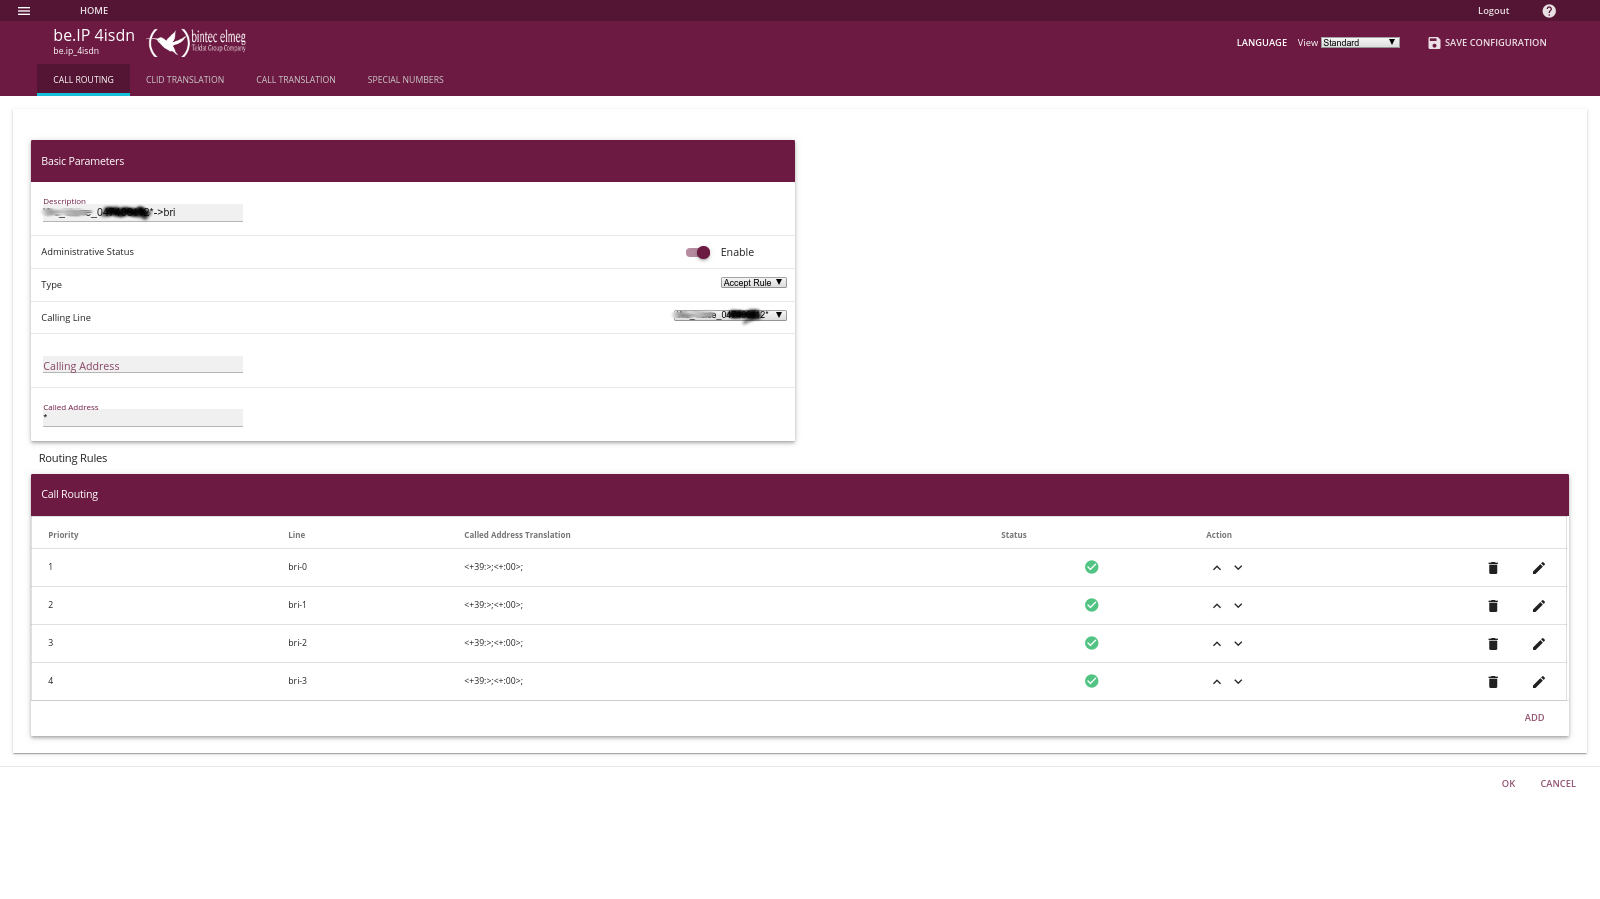Toggle Administrative Status Enable switch
Image resolution: width=1600 pixels, height=899 pixels.
[698, 252]
